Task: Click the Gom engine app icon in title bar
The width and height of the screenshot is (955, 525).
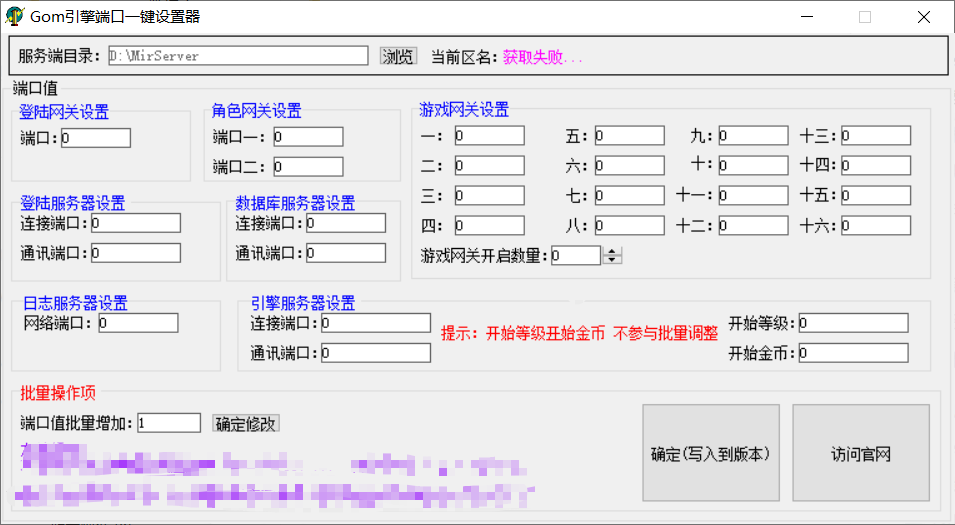Action: (15, 16)
